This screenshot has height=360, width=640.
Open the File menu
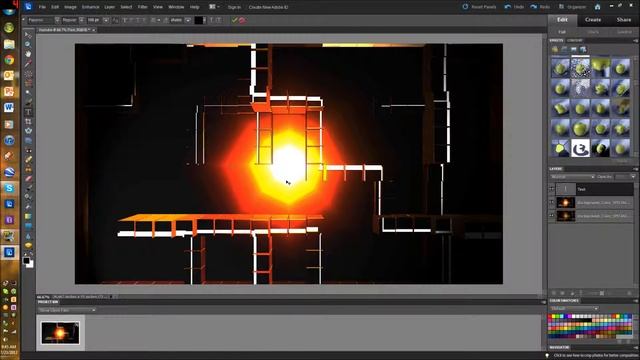(42, 7)
